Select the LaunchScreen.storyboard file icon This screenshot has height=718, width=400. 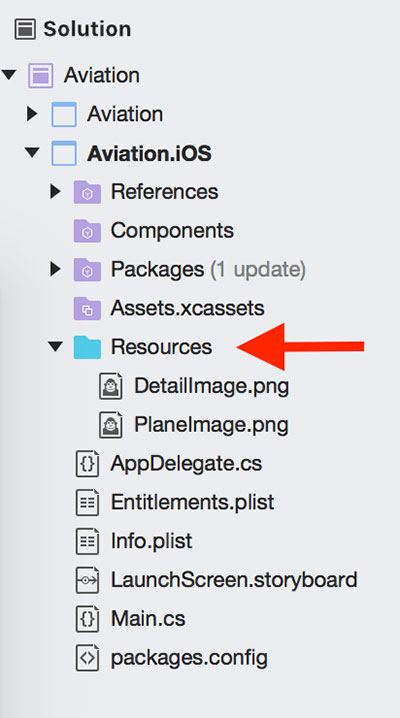coord(87,580)
